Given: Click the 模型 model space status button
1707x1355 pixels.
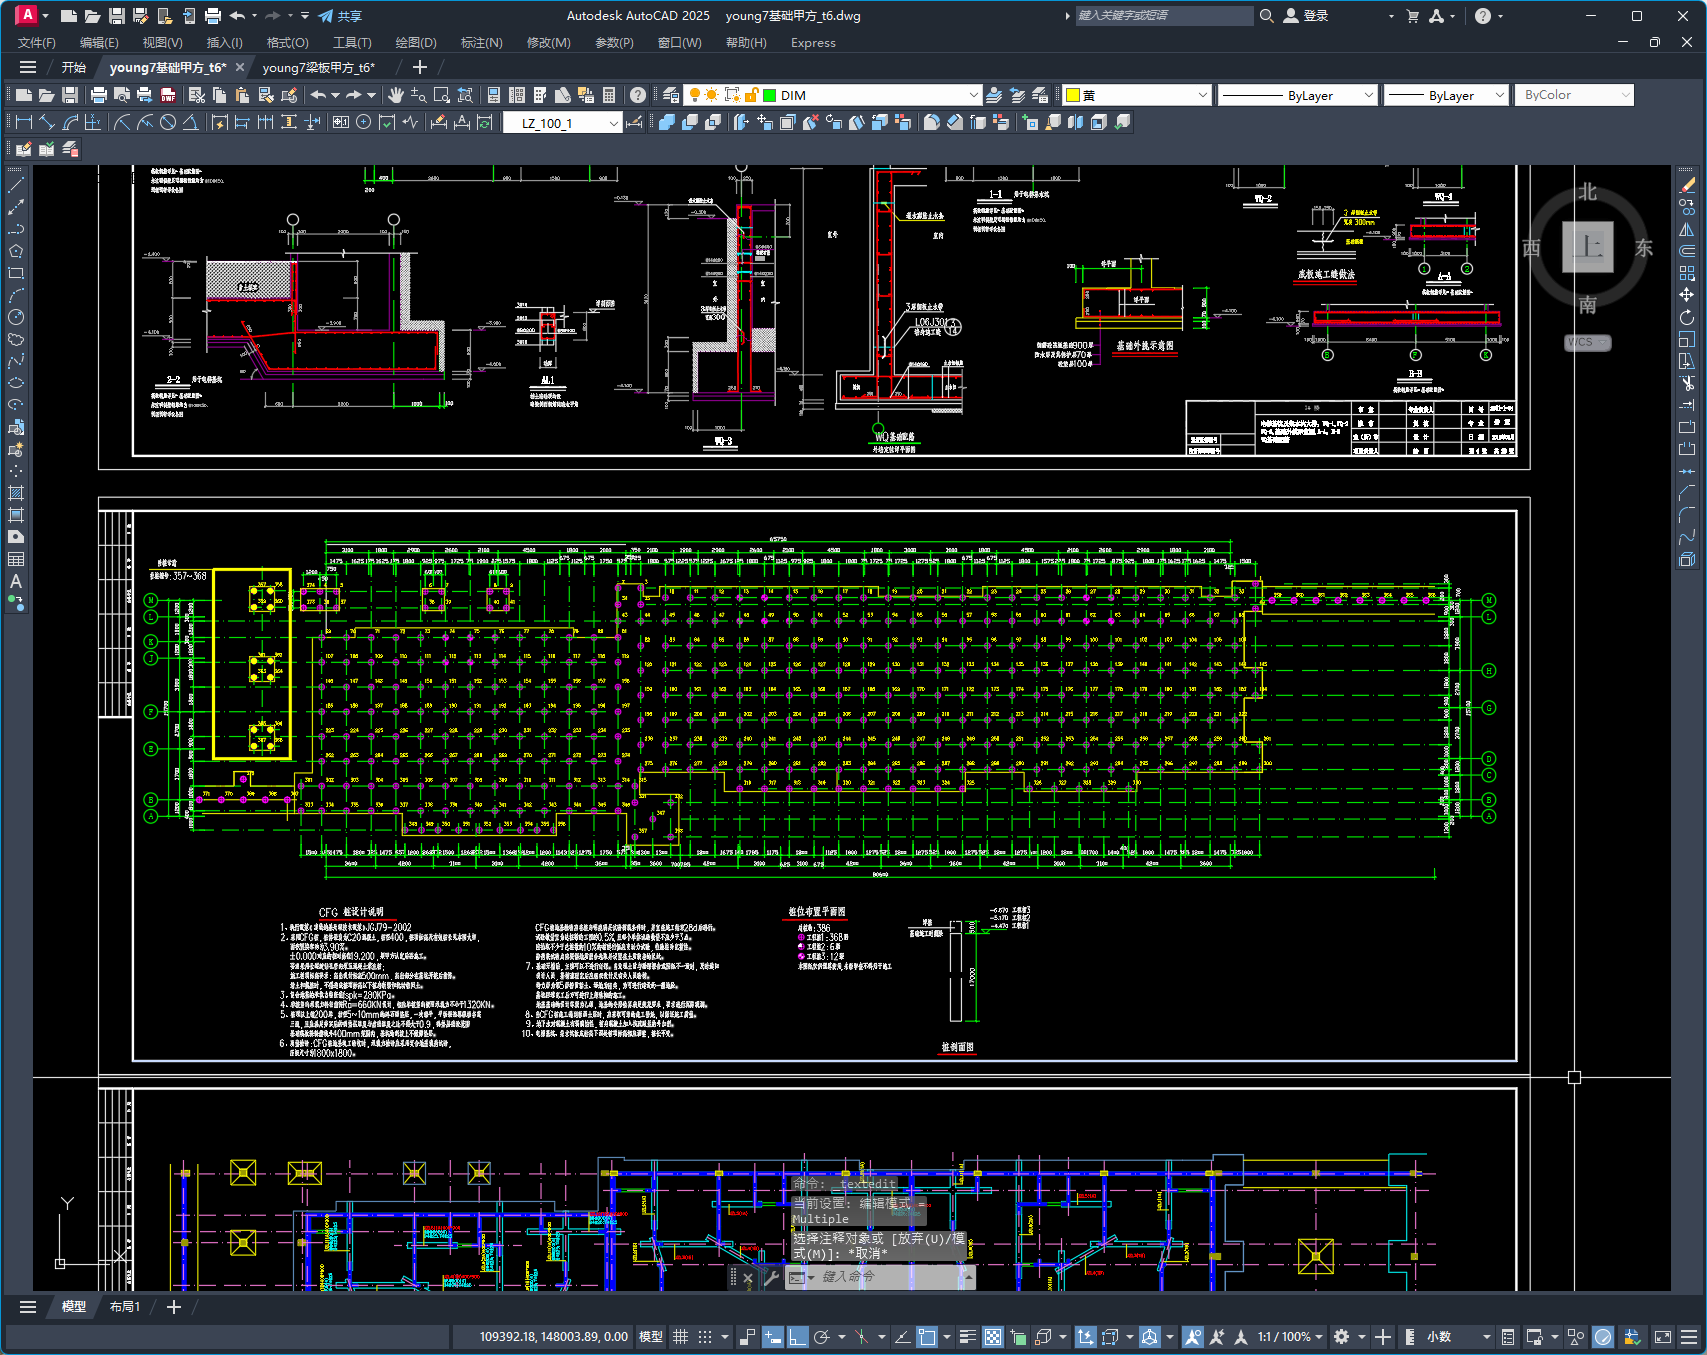Looking at the screenshot, I should click(x=651, y=1336).
